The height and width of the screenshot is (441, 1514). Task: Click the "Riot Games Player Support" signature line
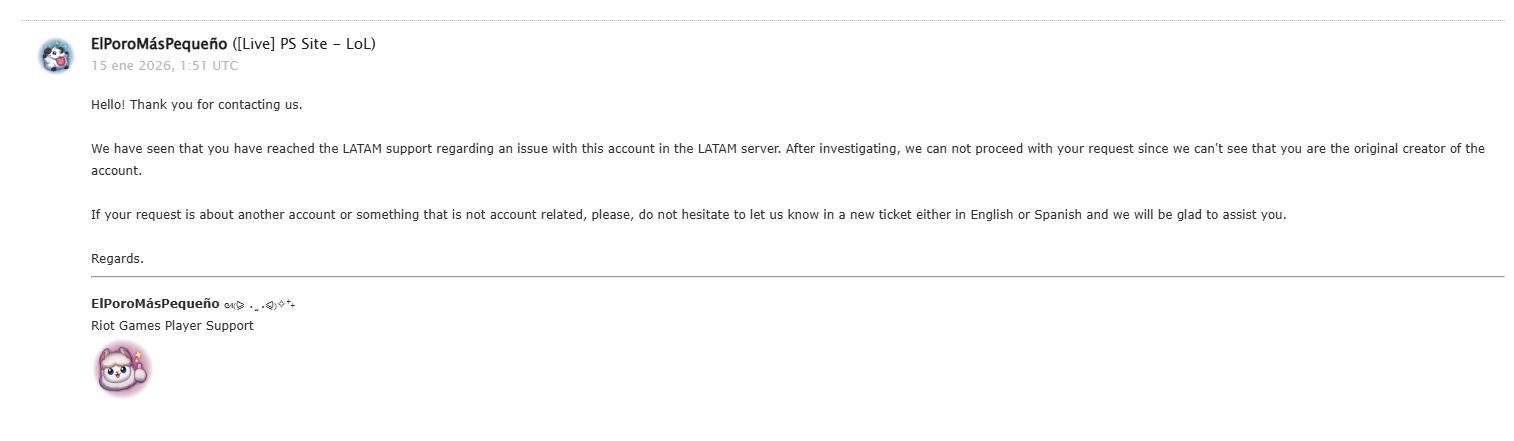[172, 326]
